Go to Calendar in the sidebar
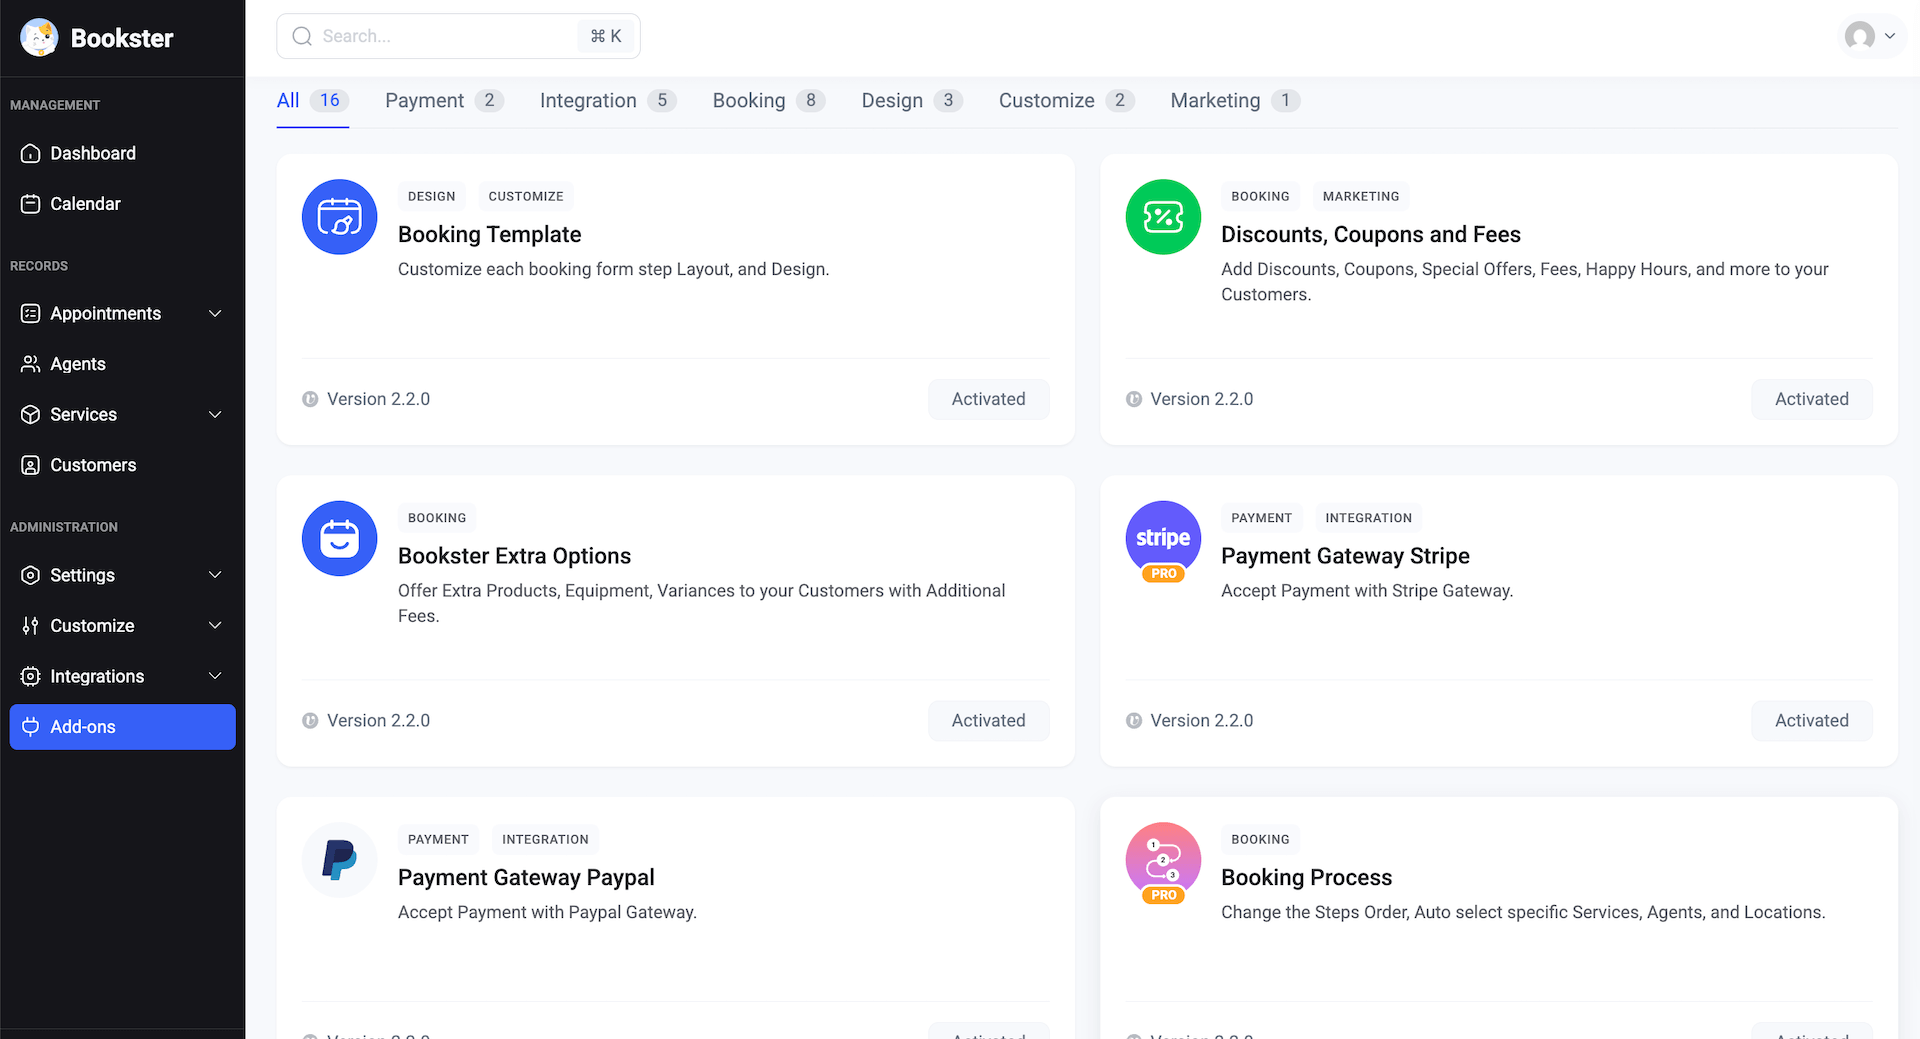Screen dimensions: 1920x1039 click(85, 204)
